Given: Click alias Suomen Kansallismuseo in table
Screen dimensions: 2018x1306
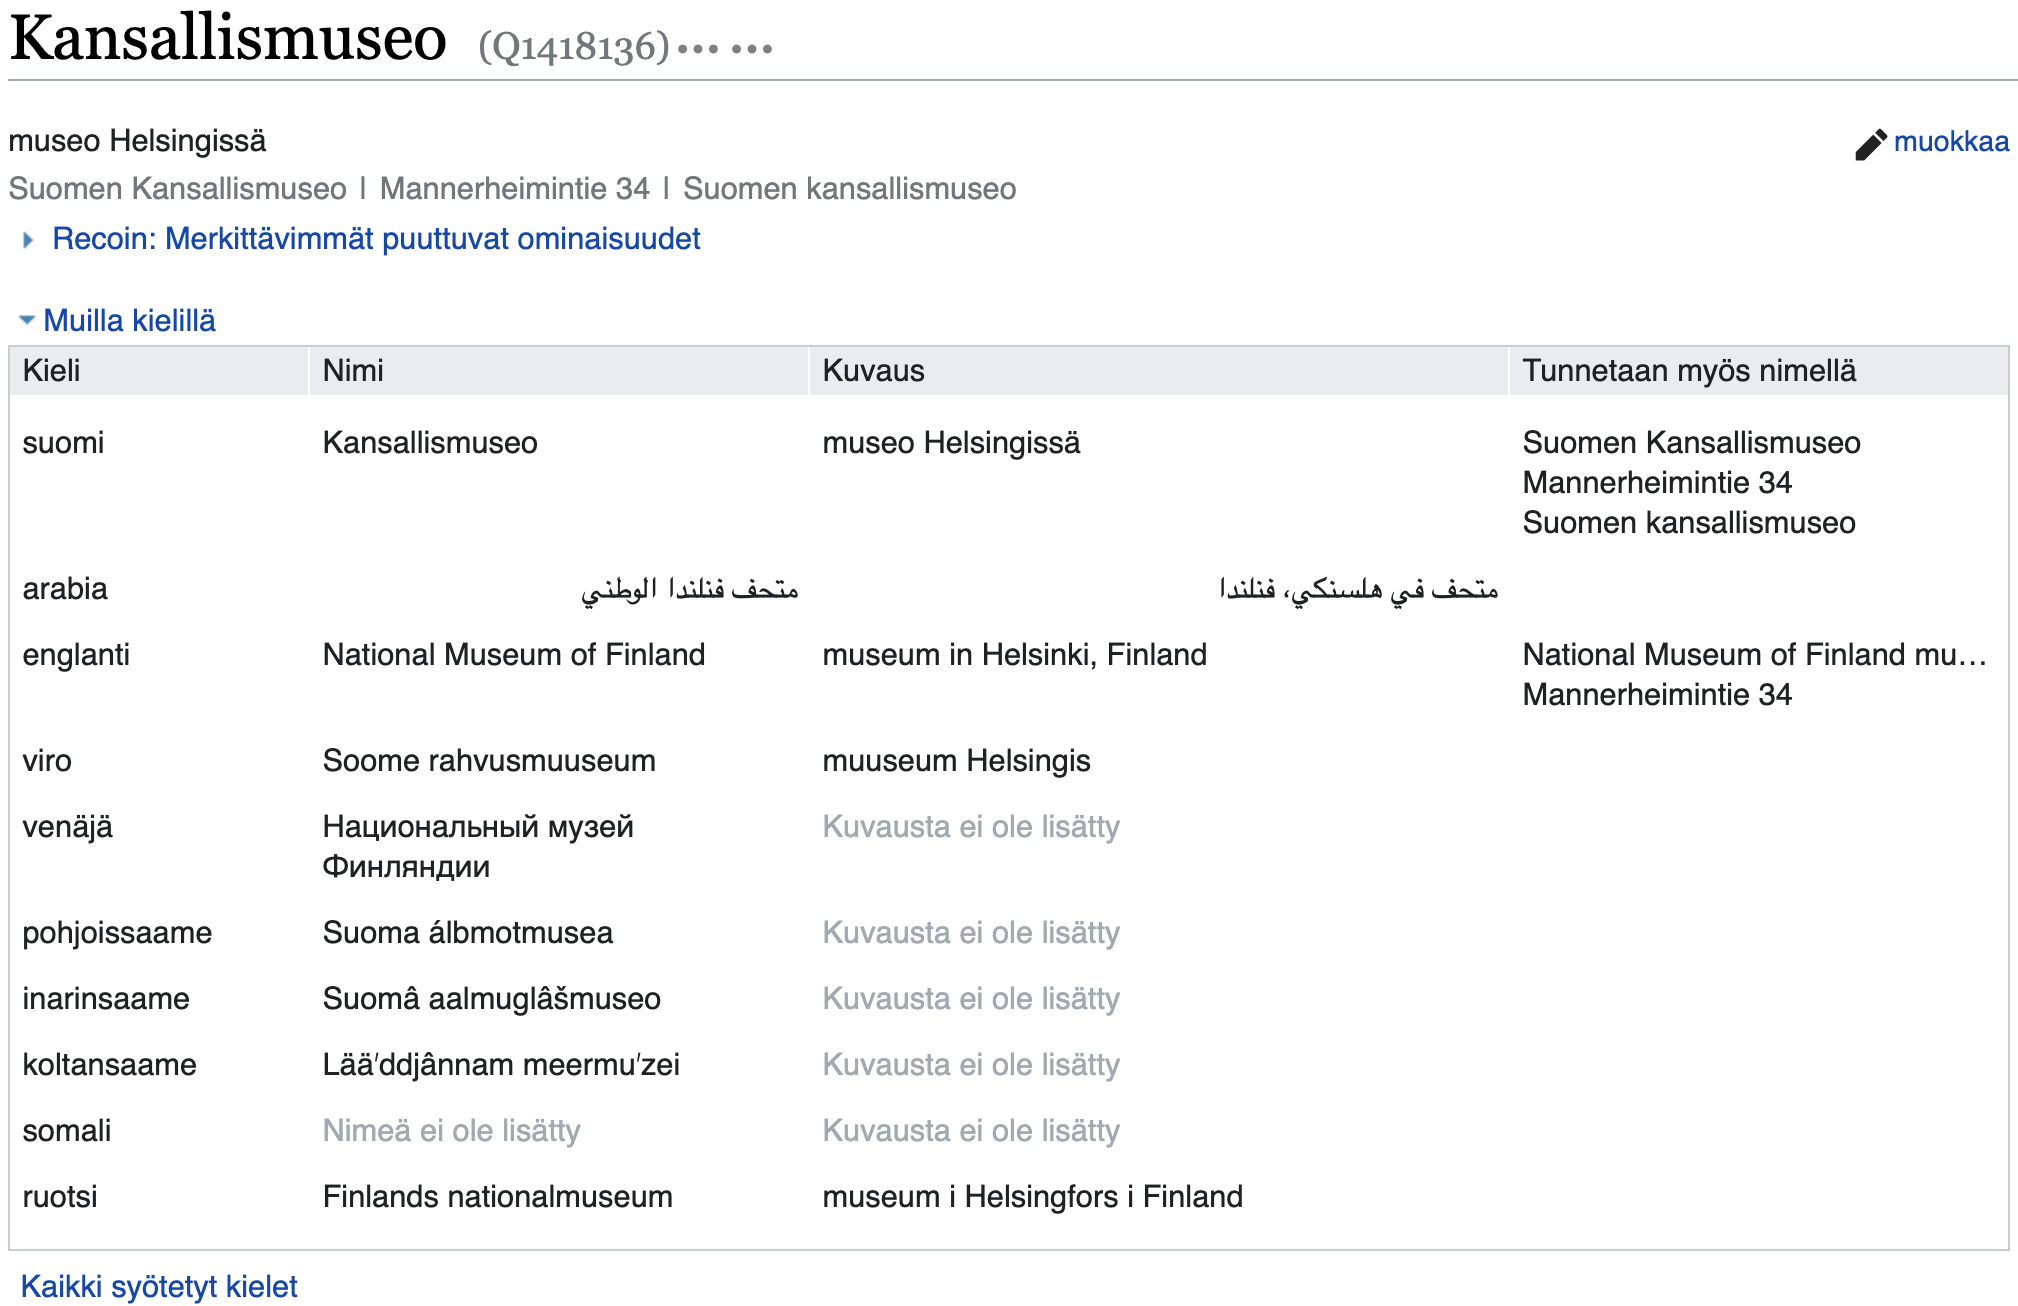Looking at the screenshot, I should tap(1691, 443).
